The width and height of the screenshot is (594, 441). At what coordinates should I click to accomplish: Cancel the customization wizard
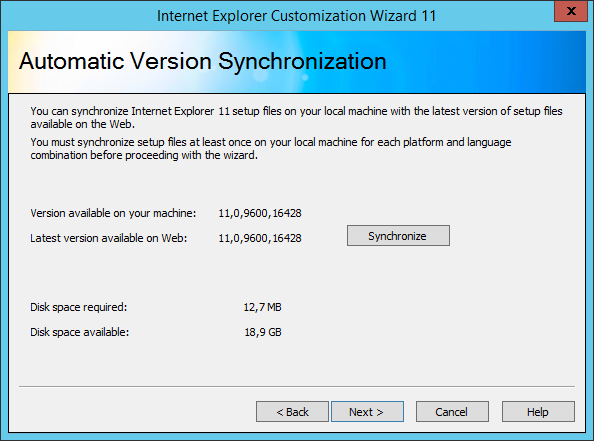point(452,411)
